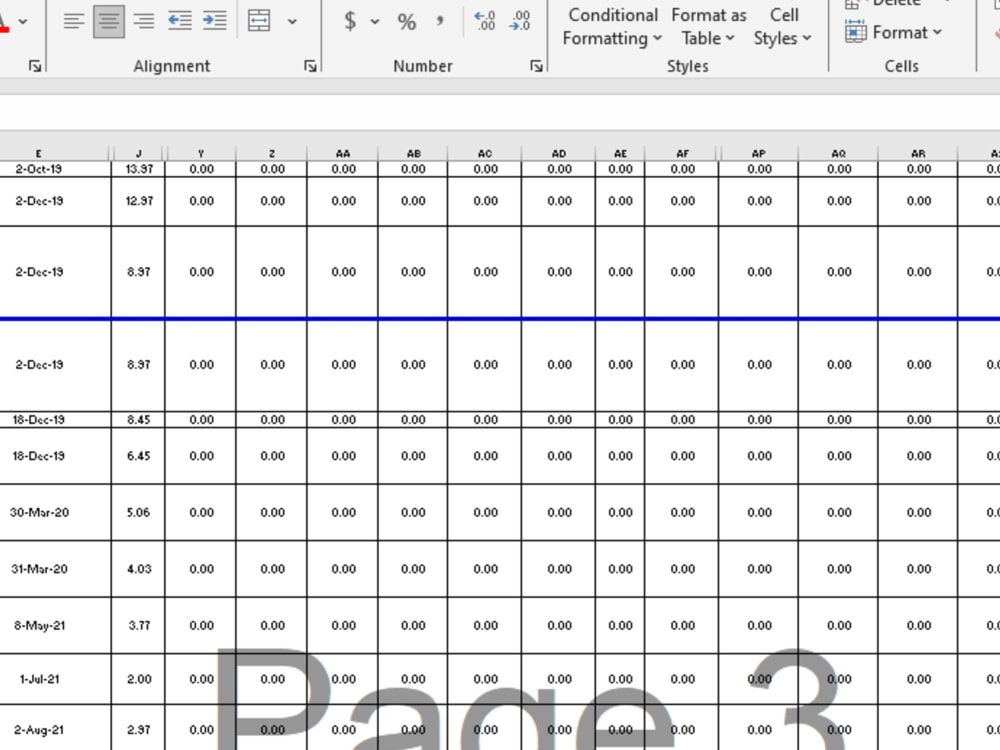Image resolution: width=1000 pixels, height=750 pixels.
Task: Click the Merge & Center icon
Action: (259, 21)
